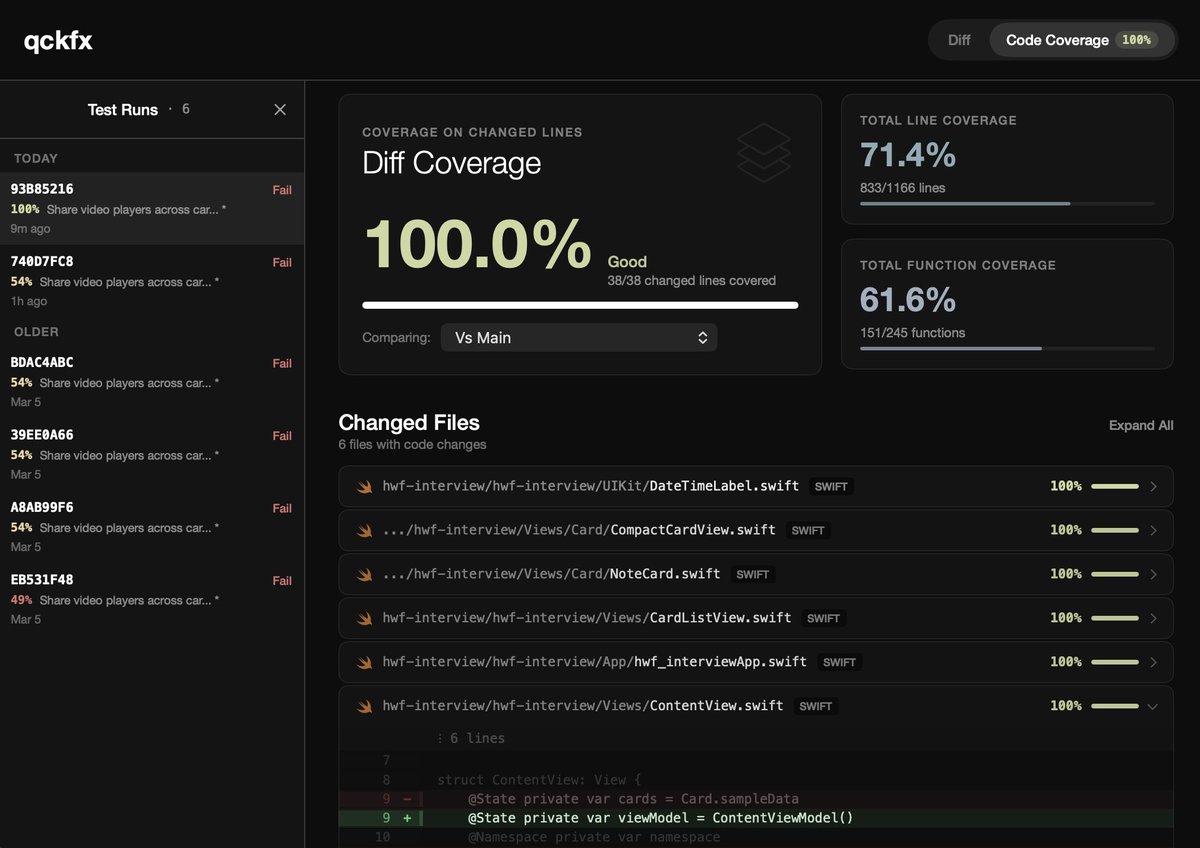Click Expand All link
Screen dimensions: 1200x848
(x=1141, y=425)
